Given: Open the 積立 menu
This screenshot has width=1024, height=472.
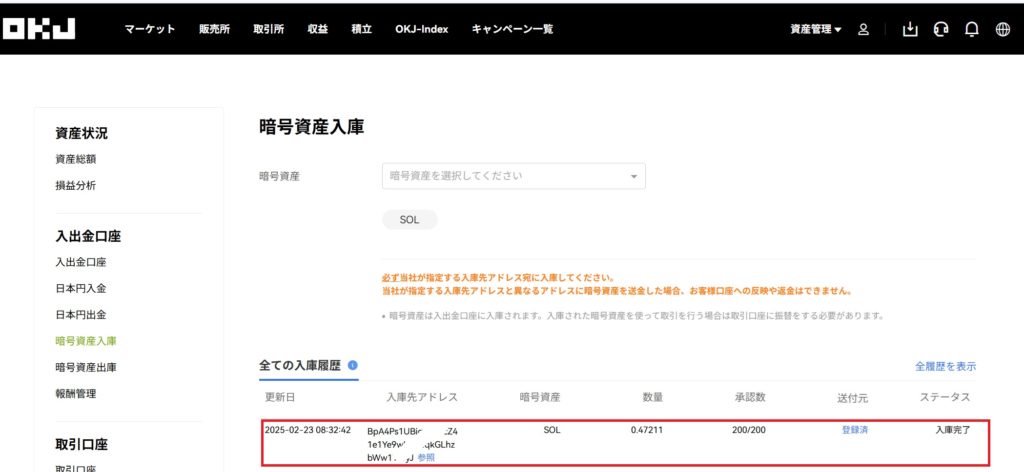Looking at the screenshot, I should (361, 29).
